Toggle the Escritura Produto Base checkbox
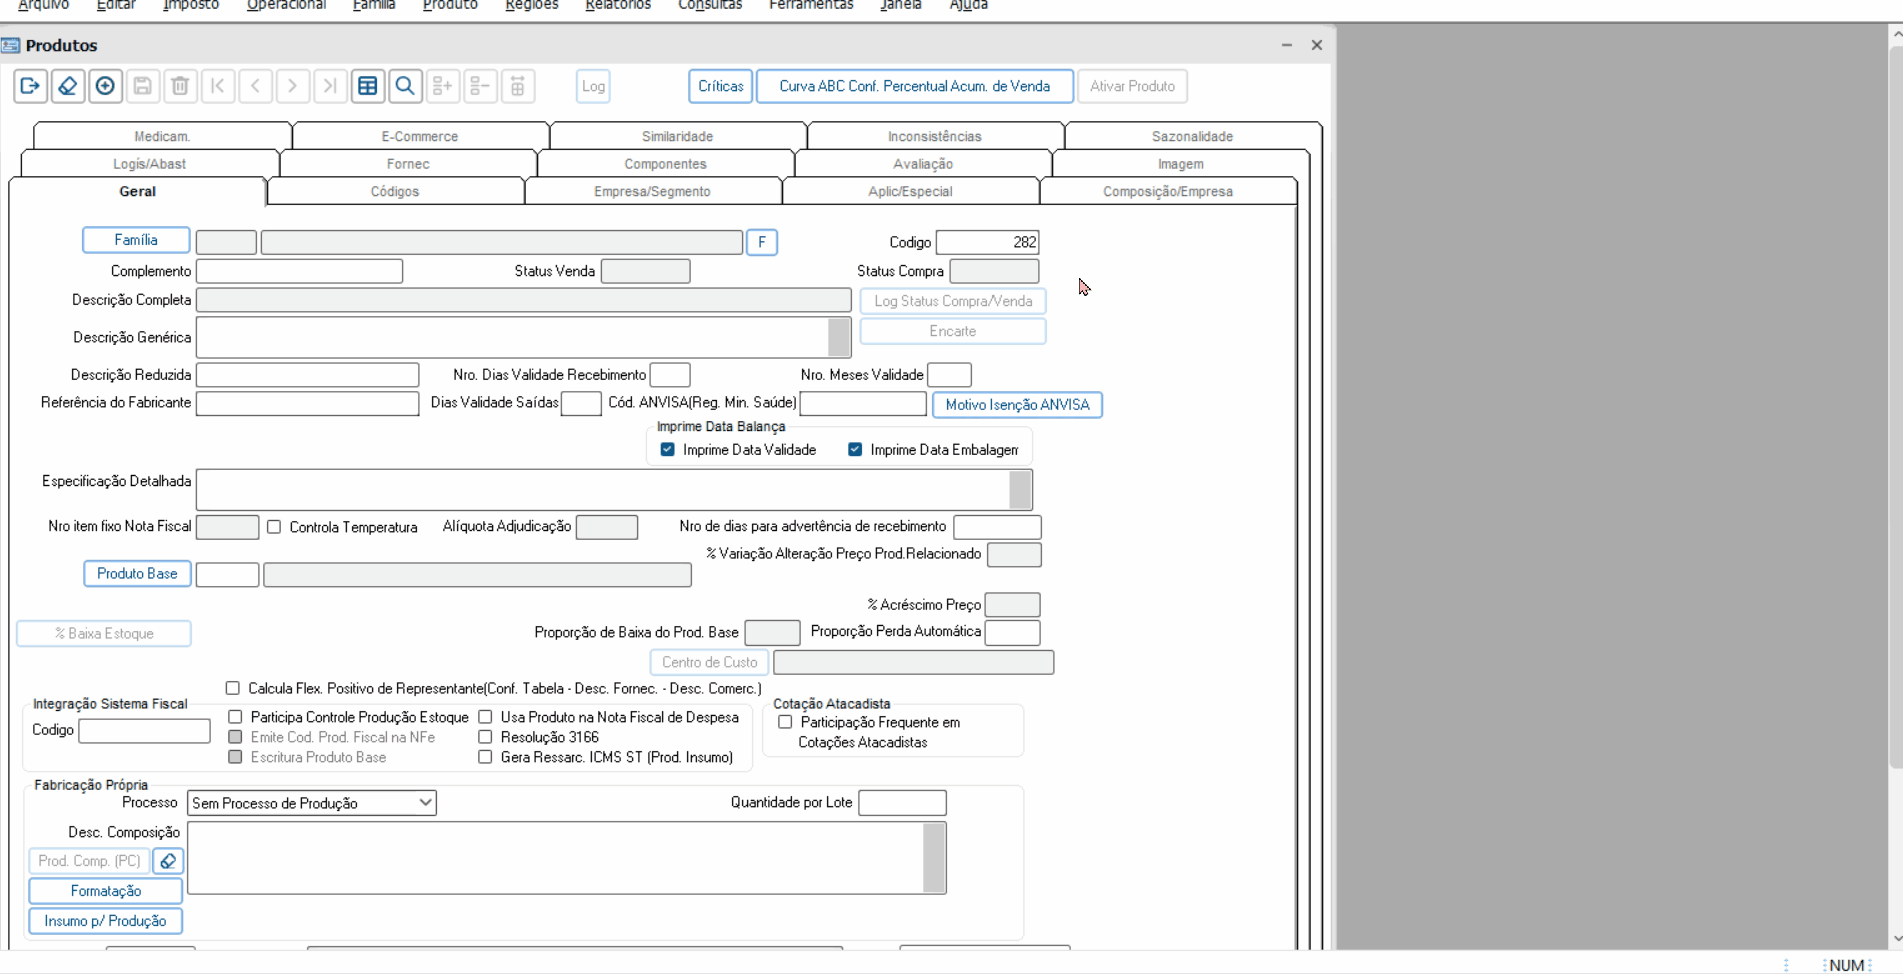The image size is (1903, 974). click(236, 757)
